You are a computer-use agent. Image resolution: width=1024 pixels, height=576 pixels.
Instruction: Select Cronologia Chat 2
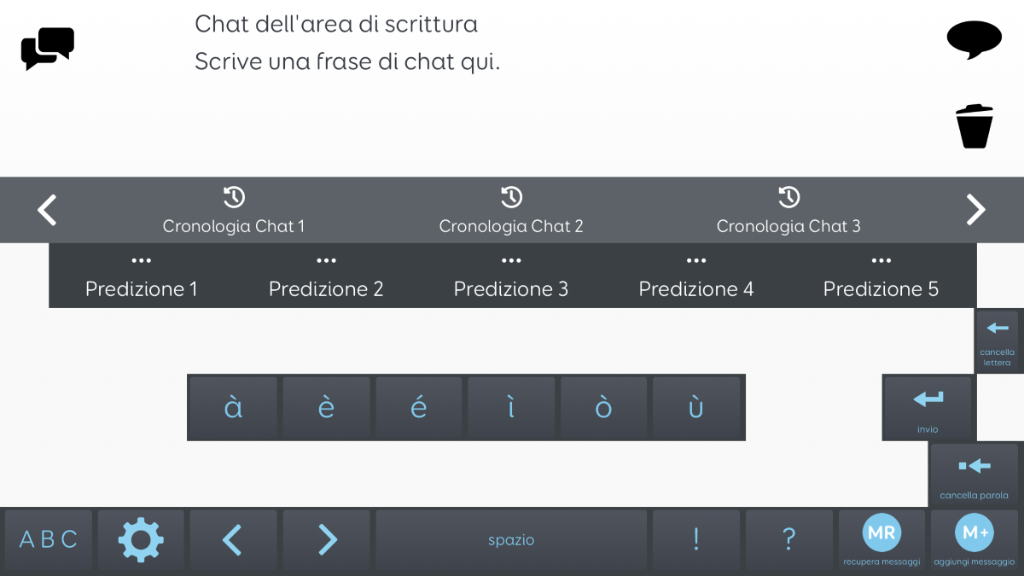(511, 211)
